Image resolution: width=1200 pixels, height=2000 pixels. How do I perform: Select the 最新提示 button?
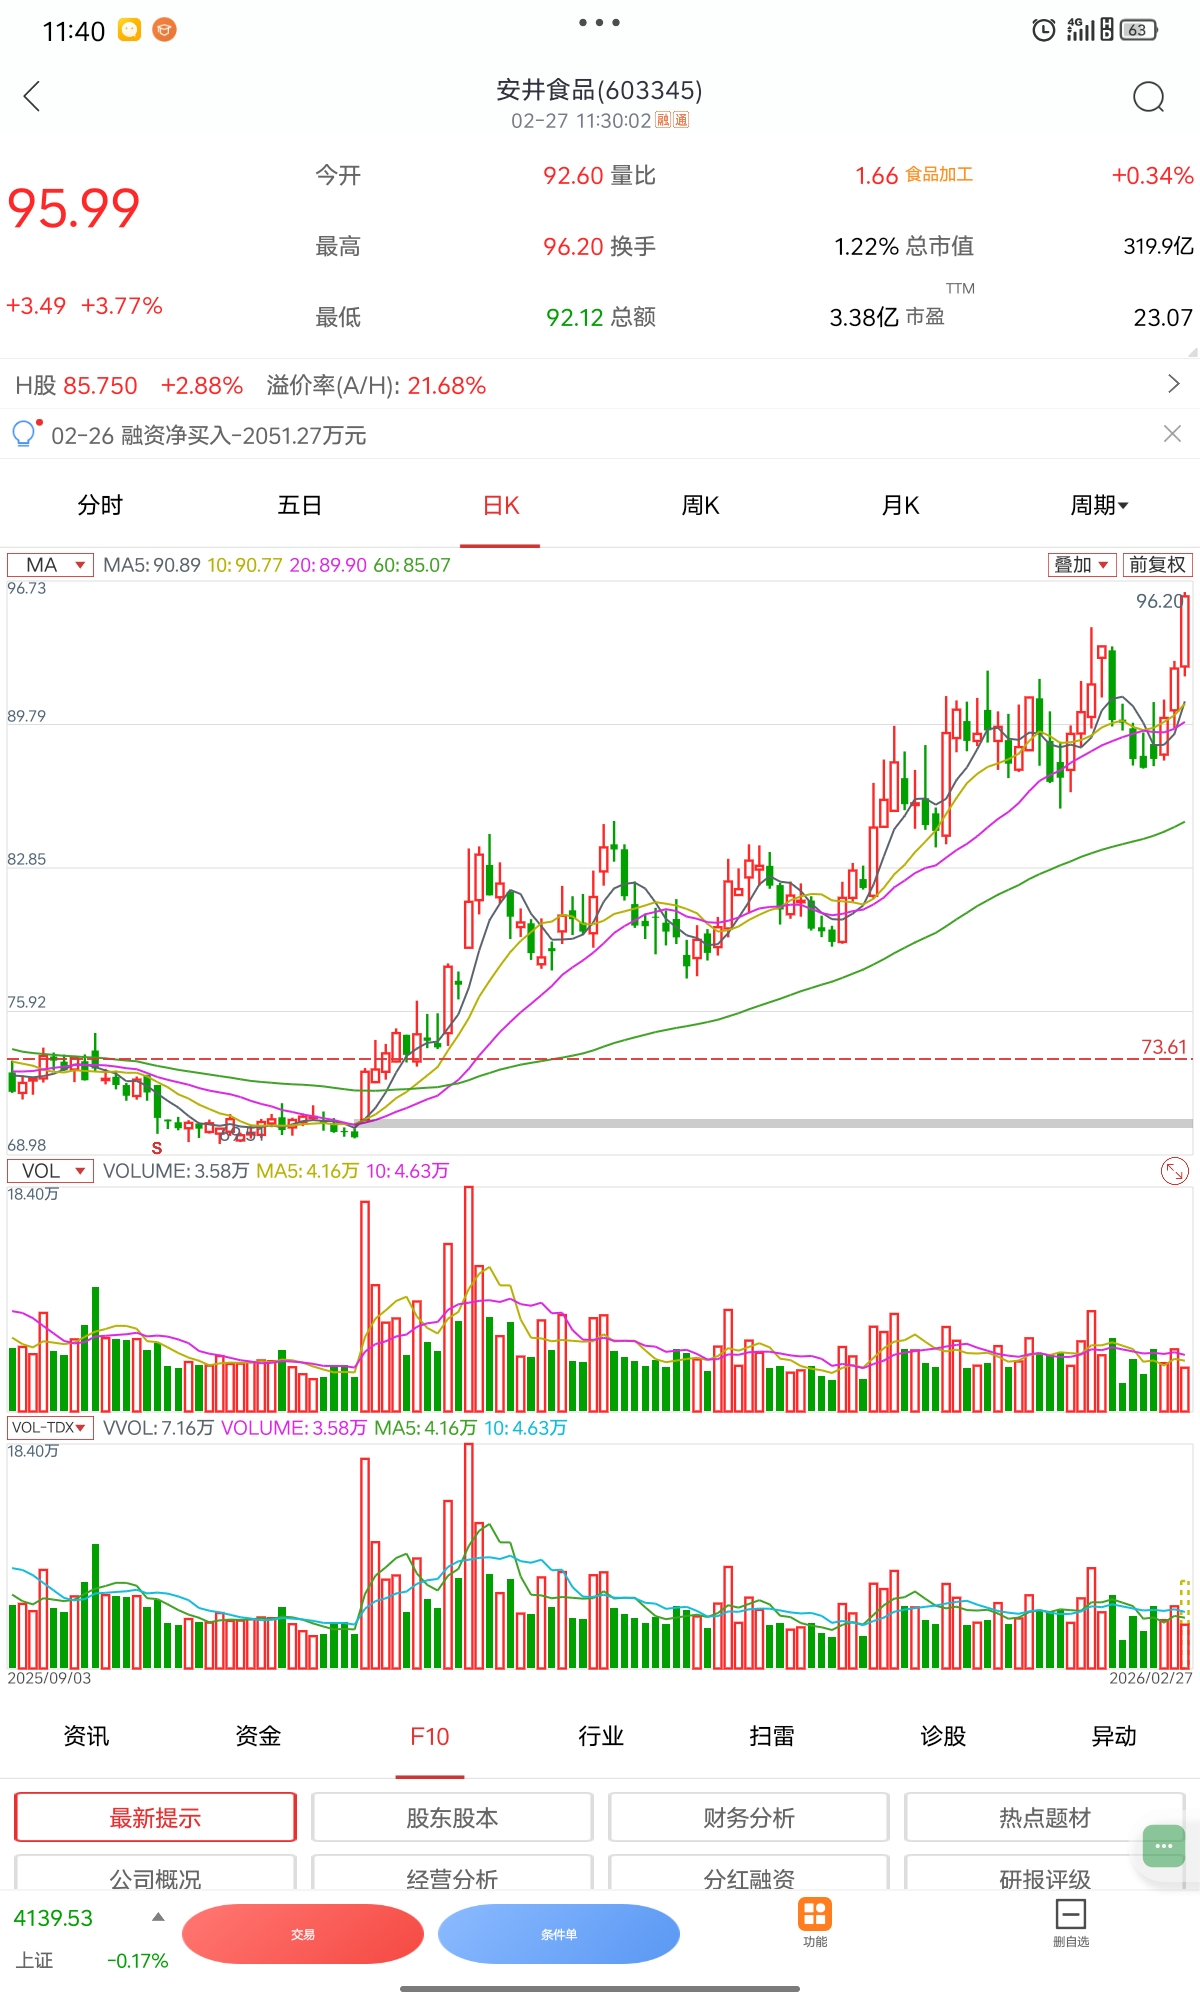point(155,1817)
